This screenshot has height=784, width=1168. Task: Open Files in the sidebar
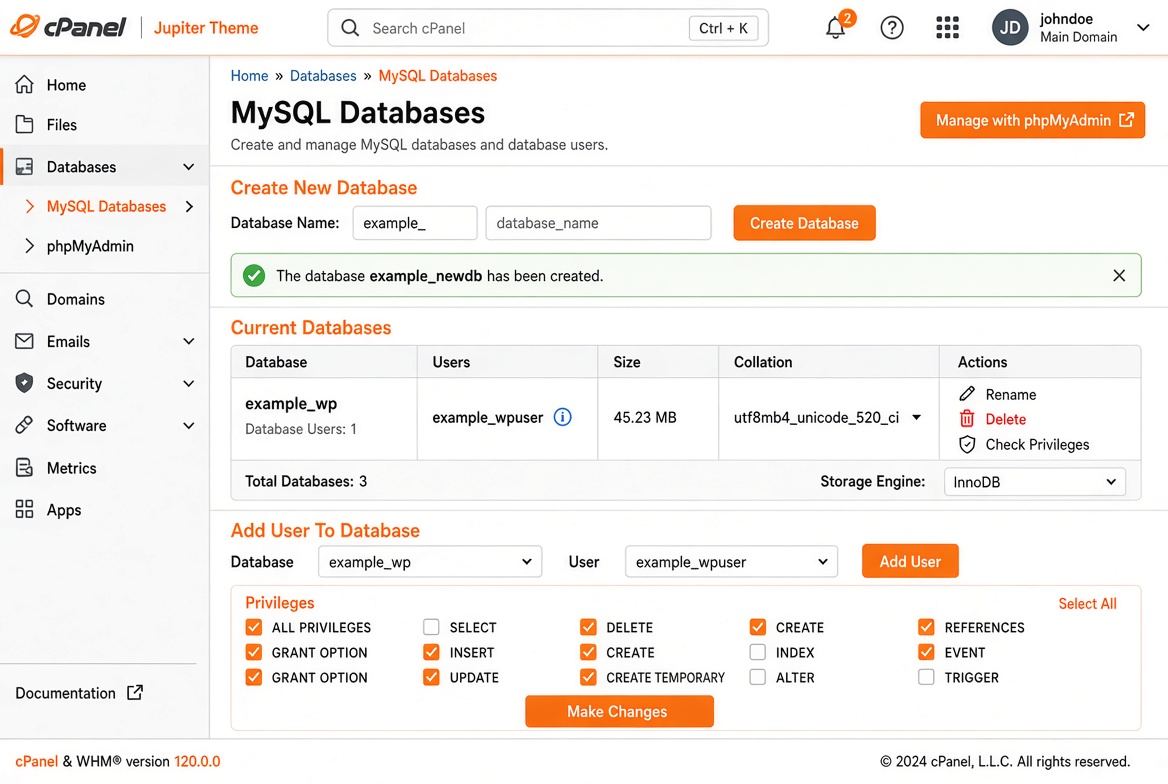click(62, 124)
